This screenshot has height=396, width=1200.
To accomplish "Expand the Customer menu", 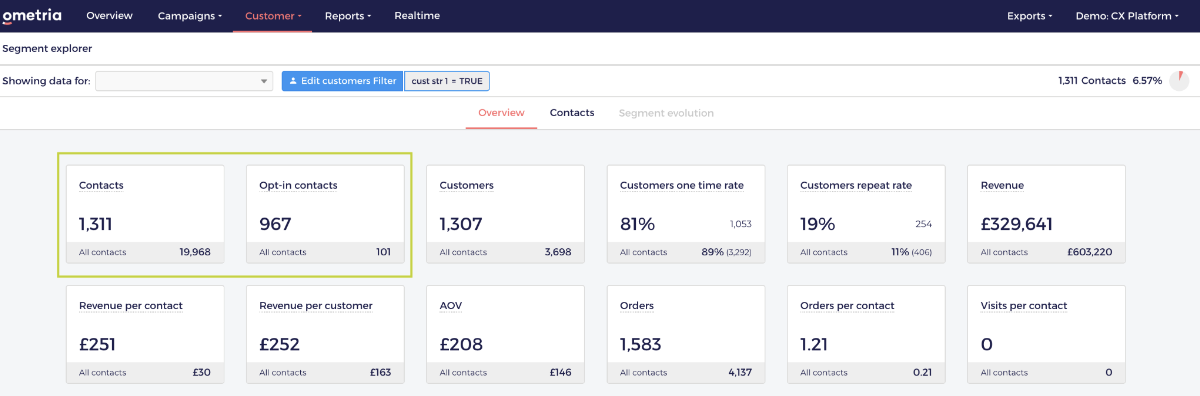I will coord(273,16).
